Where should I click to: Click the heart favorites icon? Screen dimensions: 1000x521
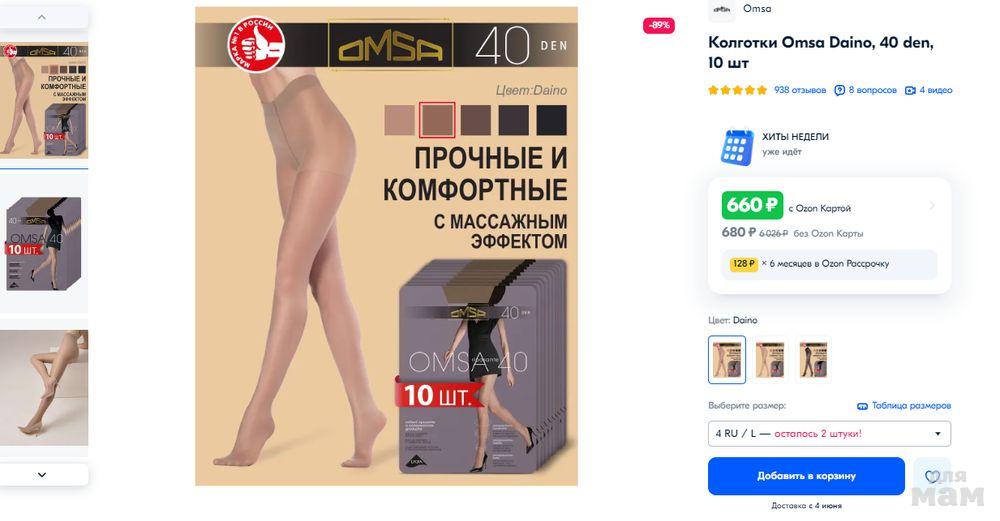click(932, 476)
